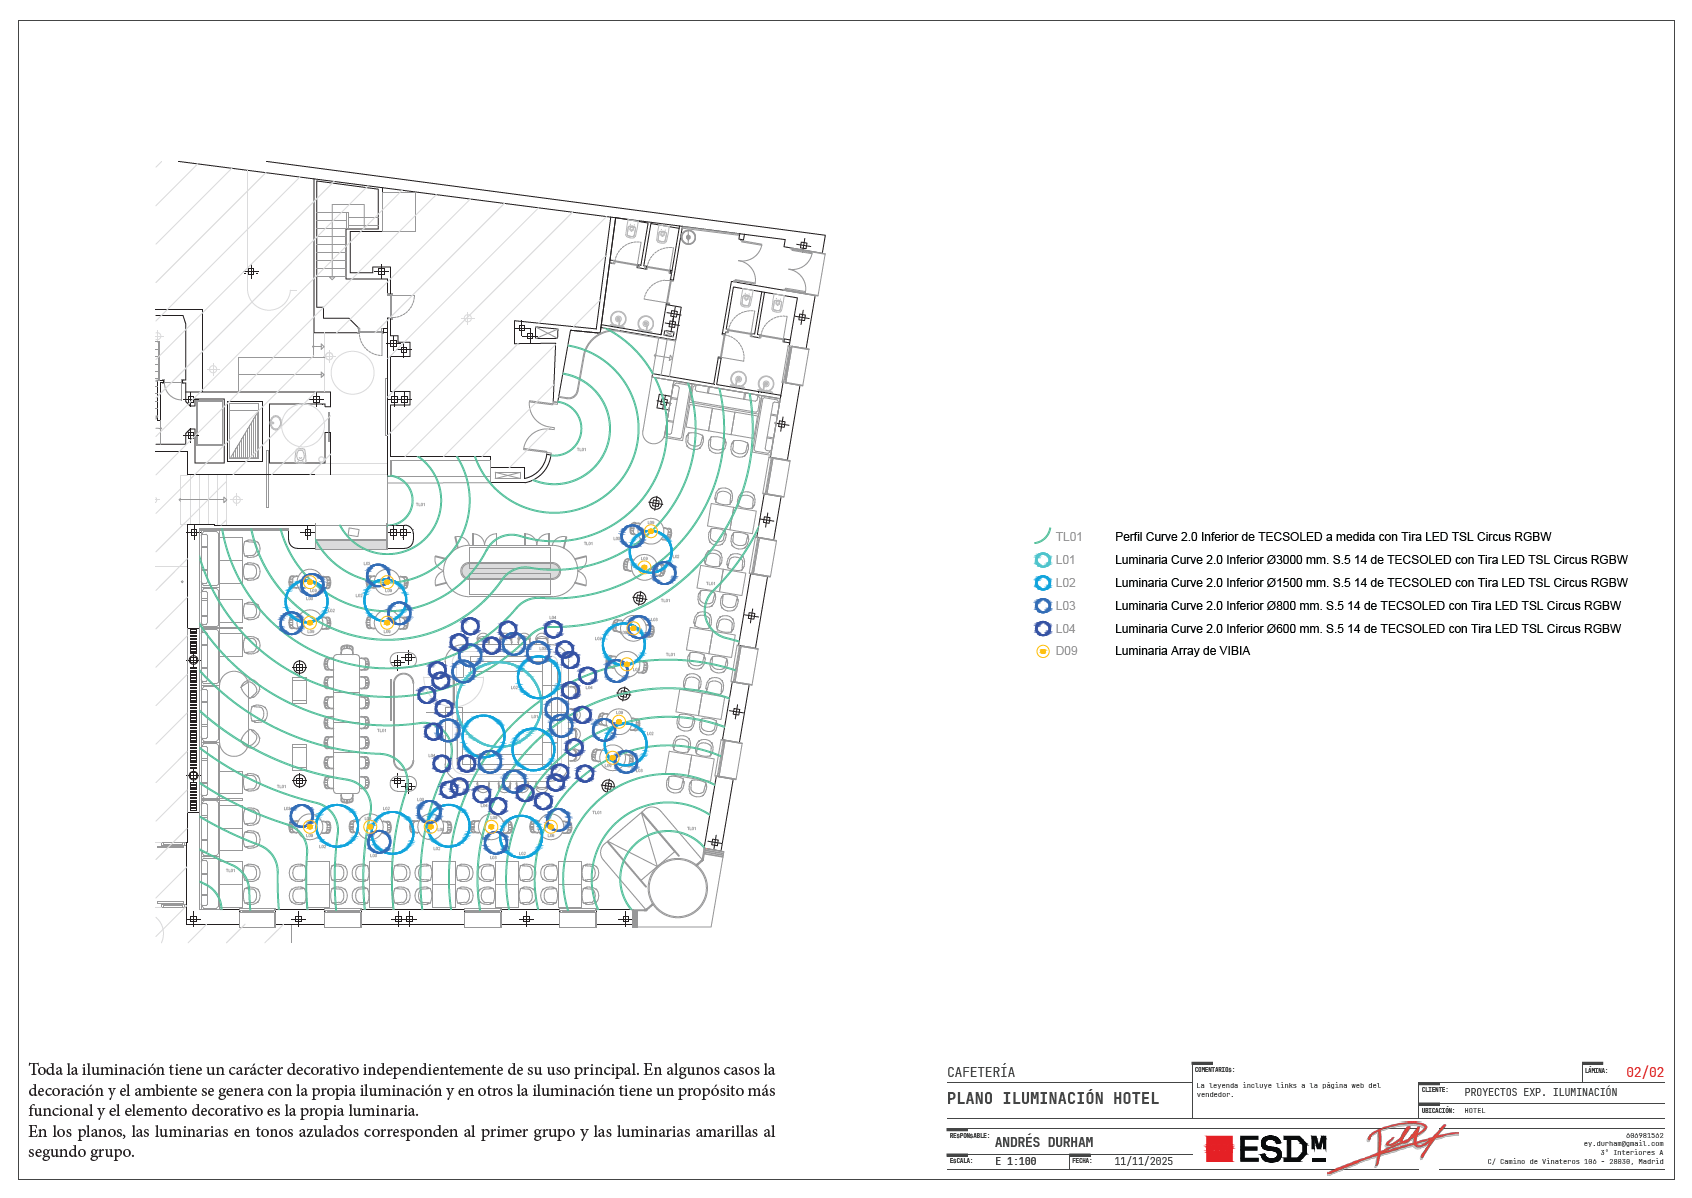Viewport: 1692px width, 1198px height.
Task: Click the red ESDM logo
Action: 1266,1150
